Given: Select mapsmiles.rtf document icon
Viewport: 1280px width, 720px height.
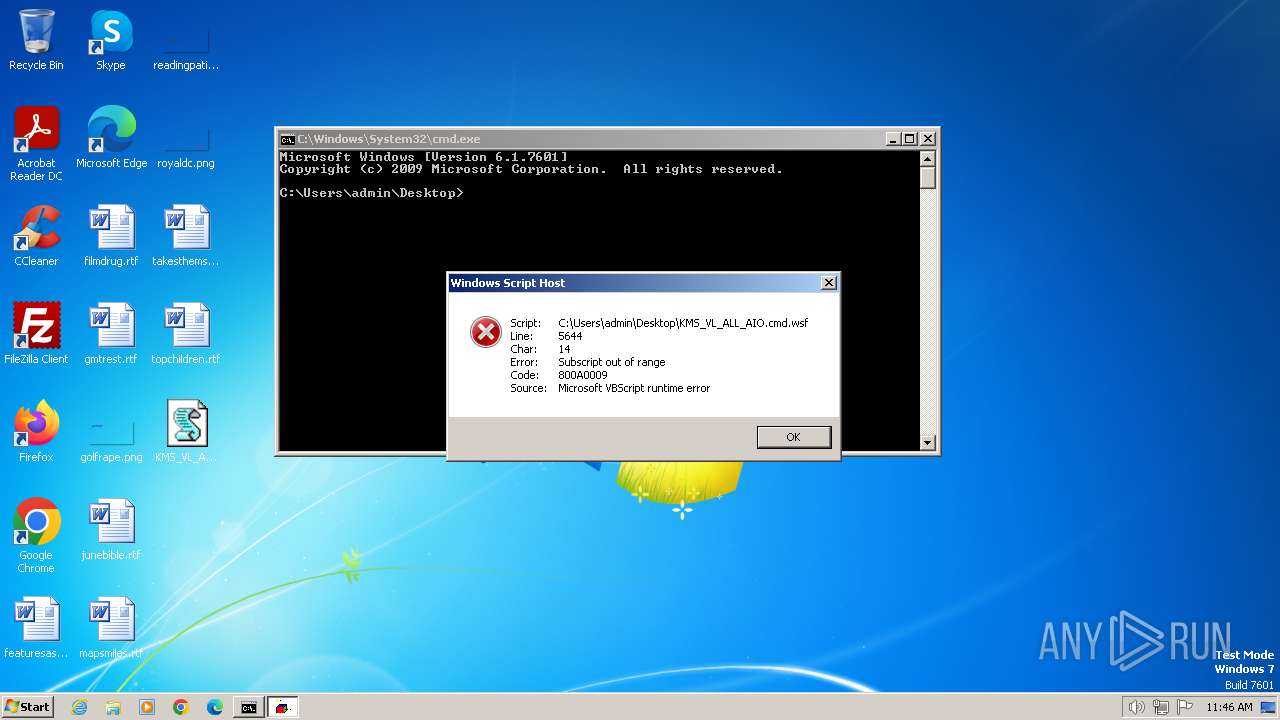Looking at the screenshot, I should [111, 628].
